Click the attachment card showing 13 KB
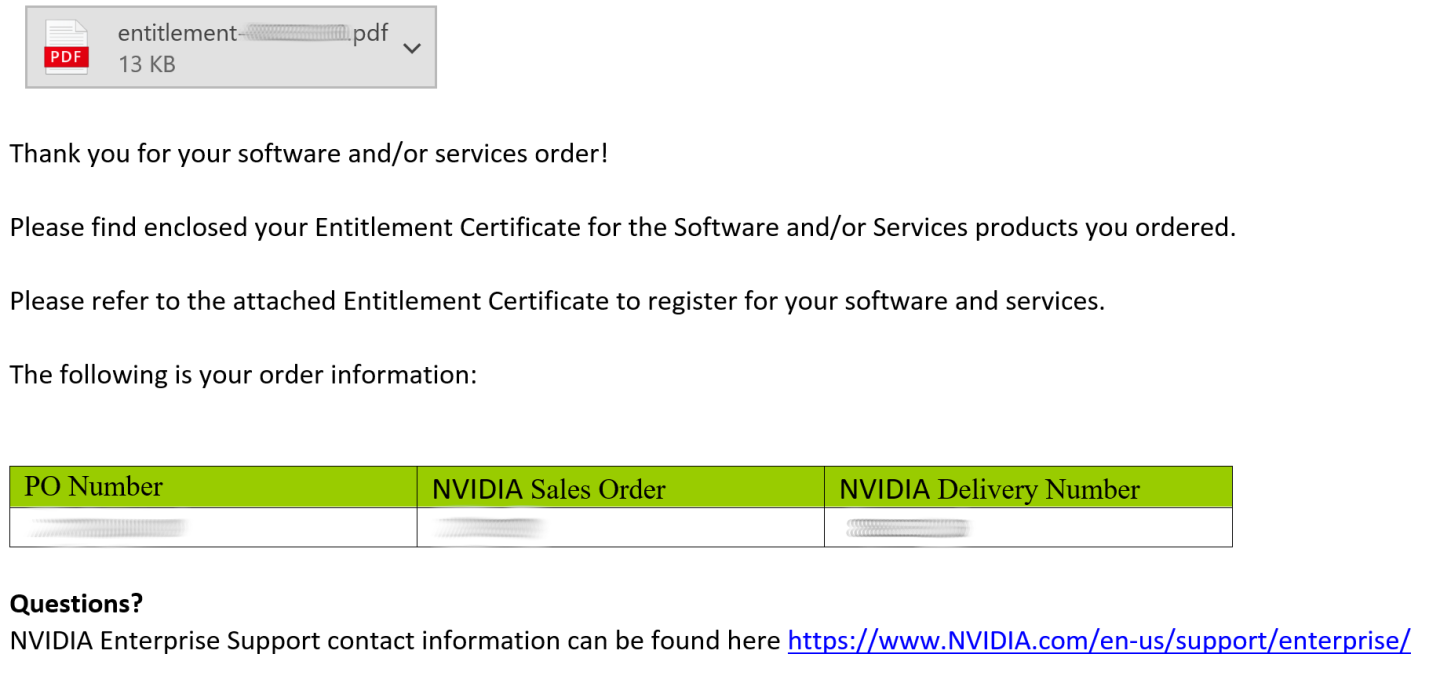1440x694 pixels. click(230, 45)
